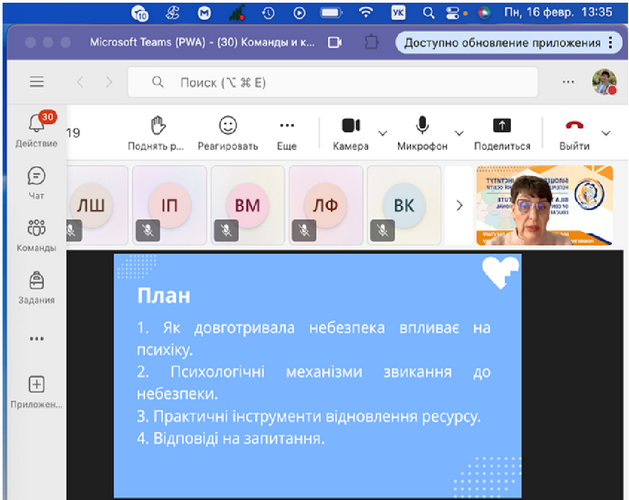Screen dimensions: 629x500
Task: Click the Raise hand (Поднять р...) icon
Action: tap(156, 125)
